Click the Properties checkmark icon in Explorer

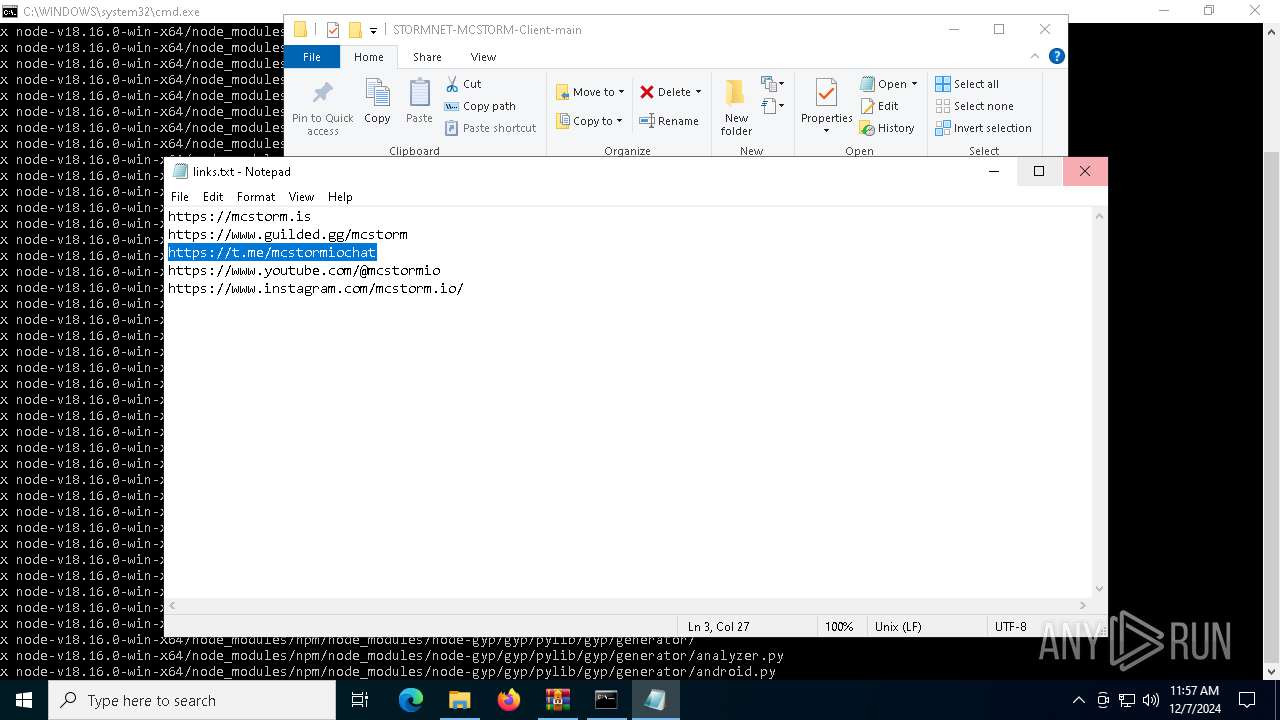coord(826,95)
